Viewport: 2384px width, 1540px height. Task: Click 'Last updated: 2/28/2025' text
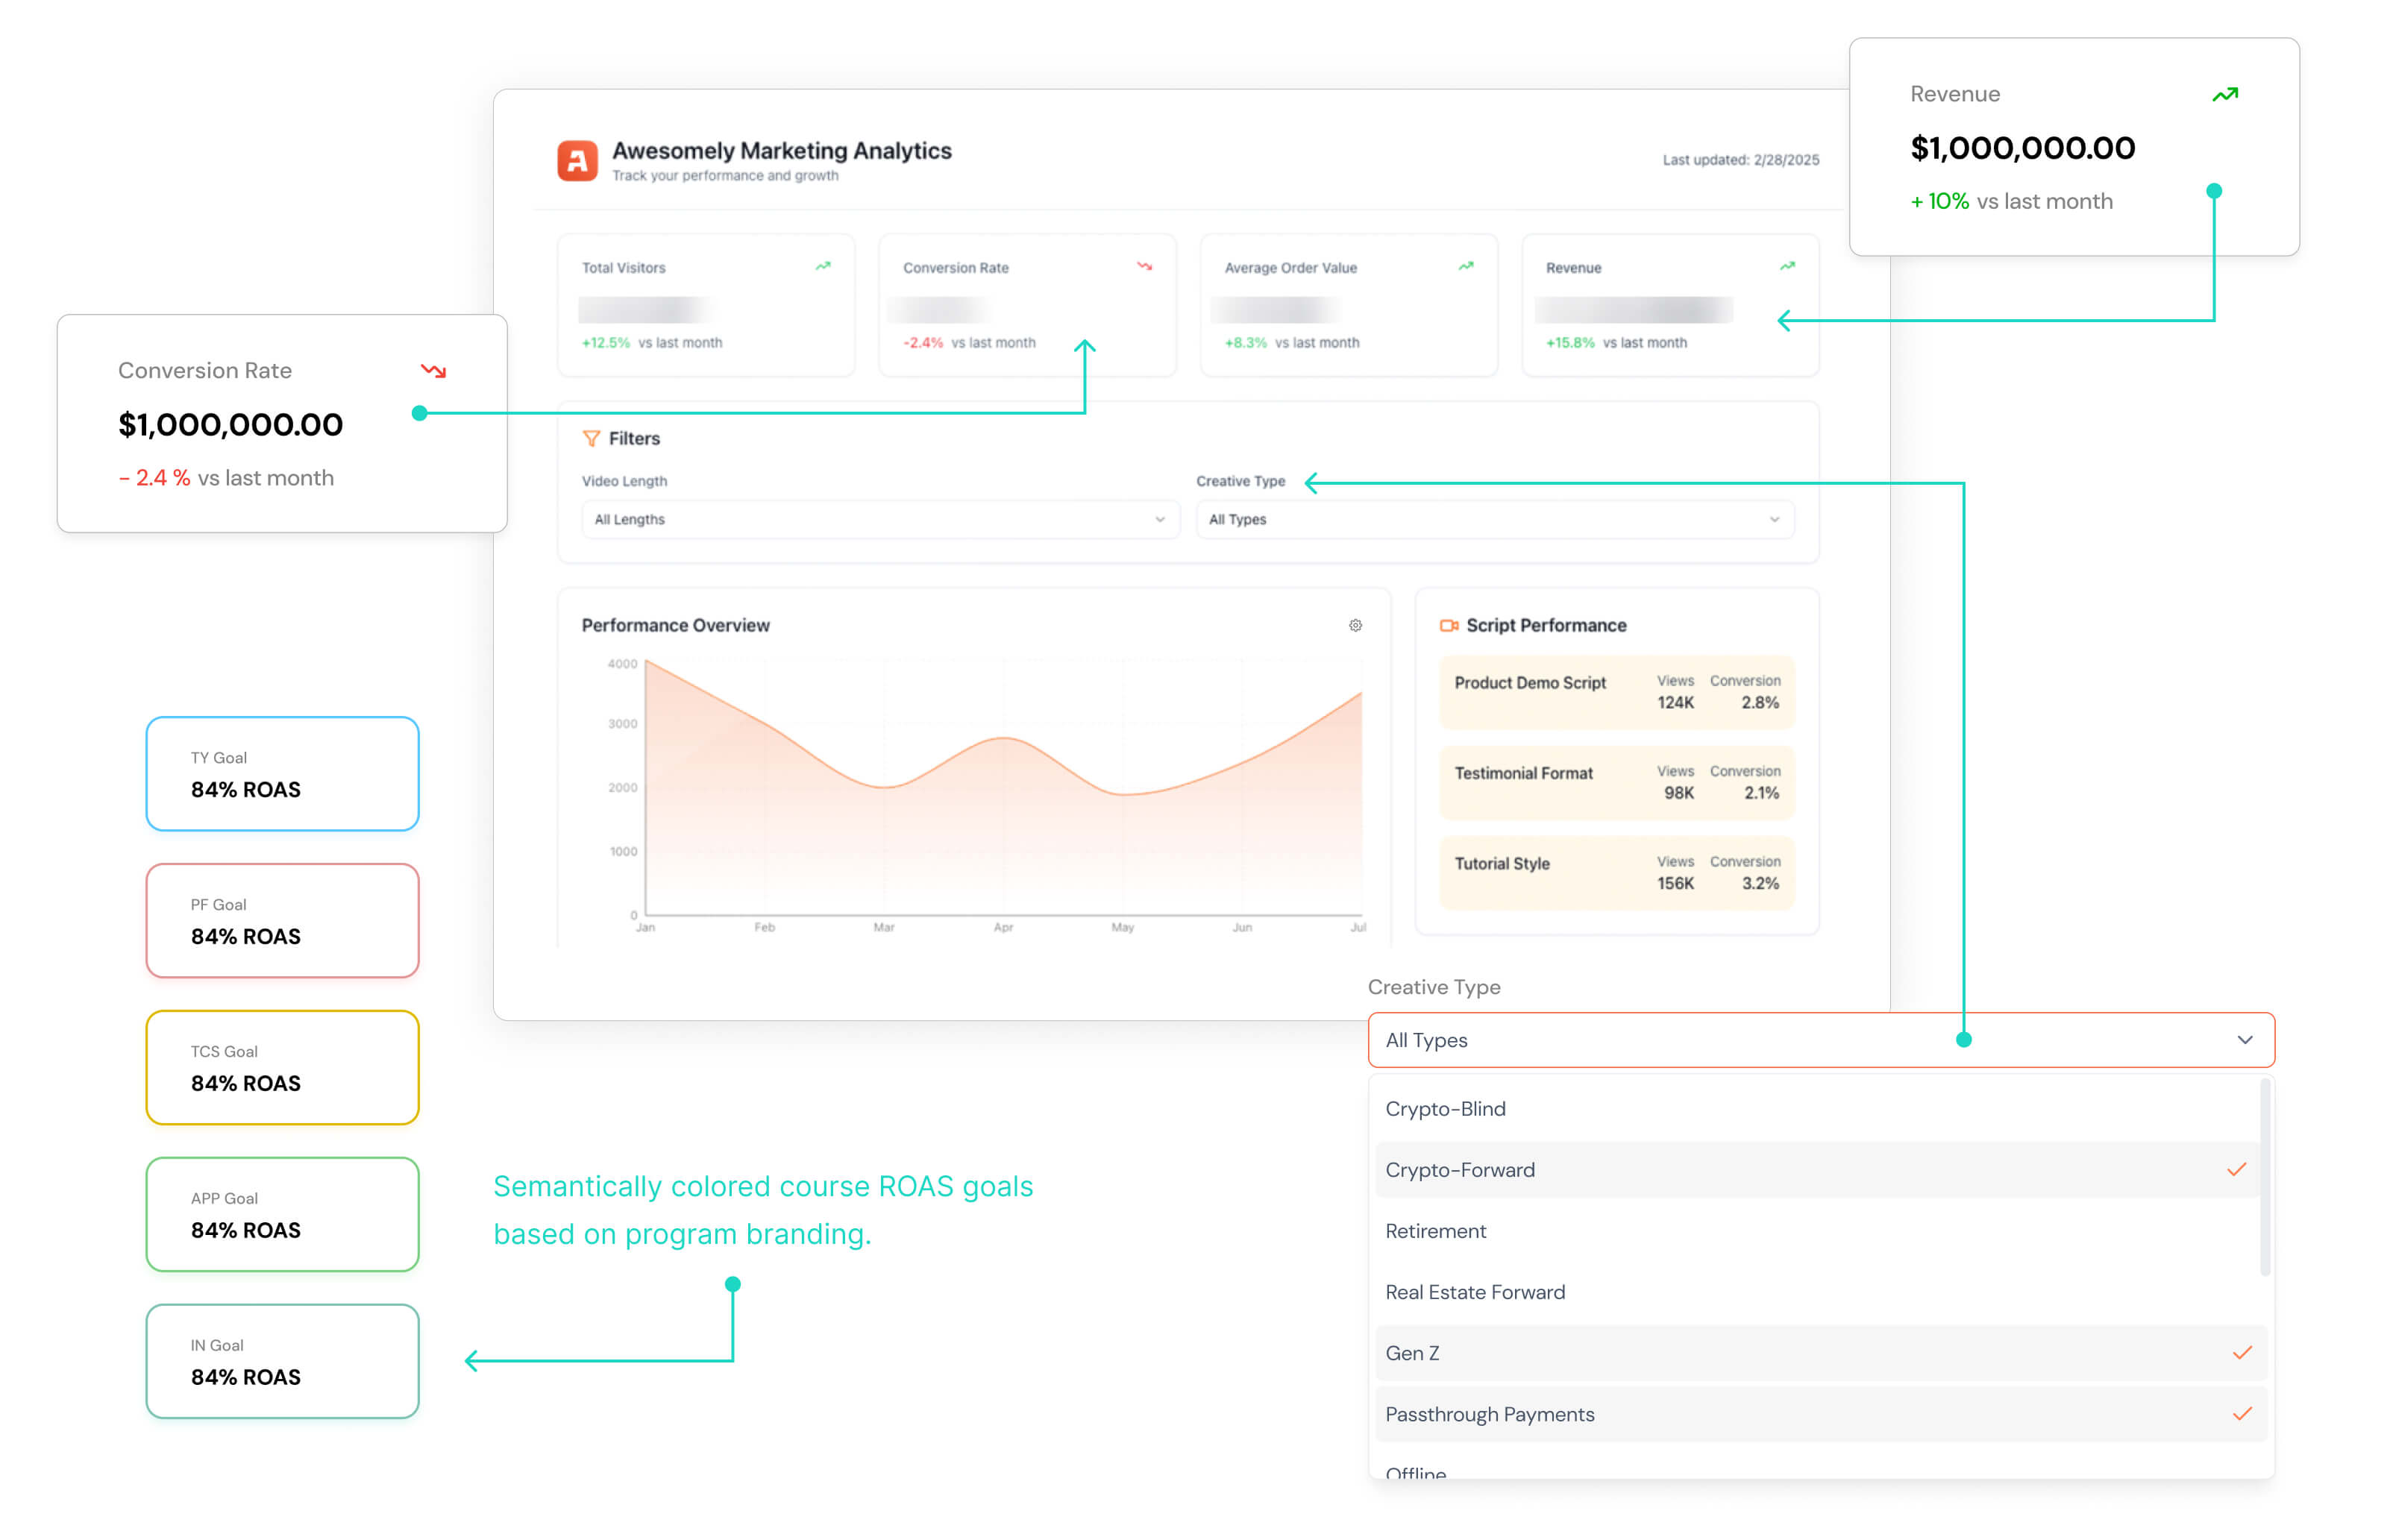click(x=1740, y=160)
